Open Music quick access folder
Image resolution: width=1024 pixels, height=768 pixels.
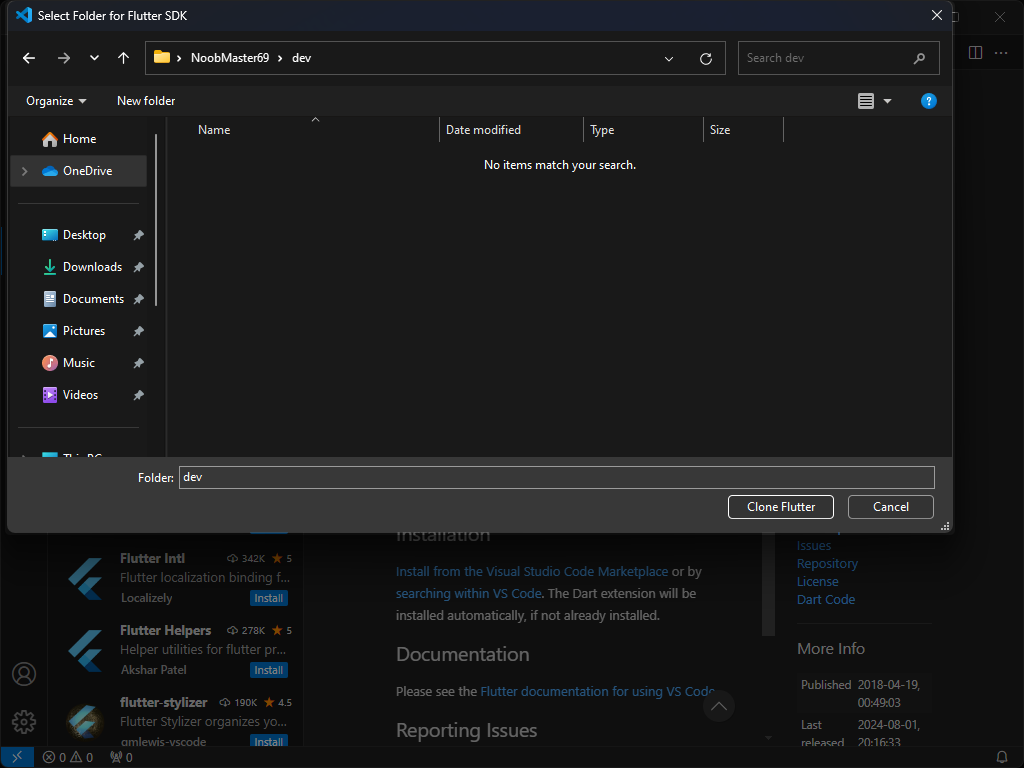click(78, 363)
